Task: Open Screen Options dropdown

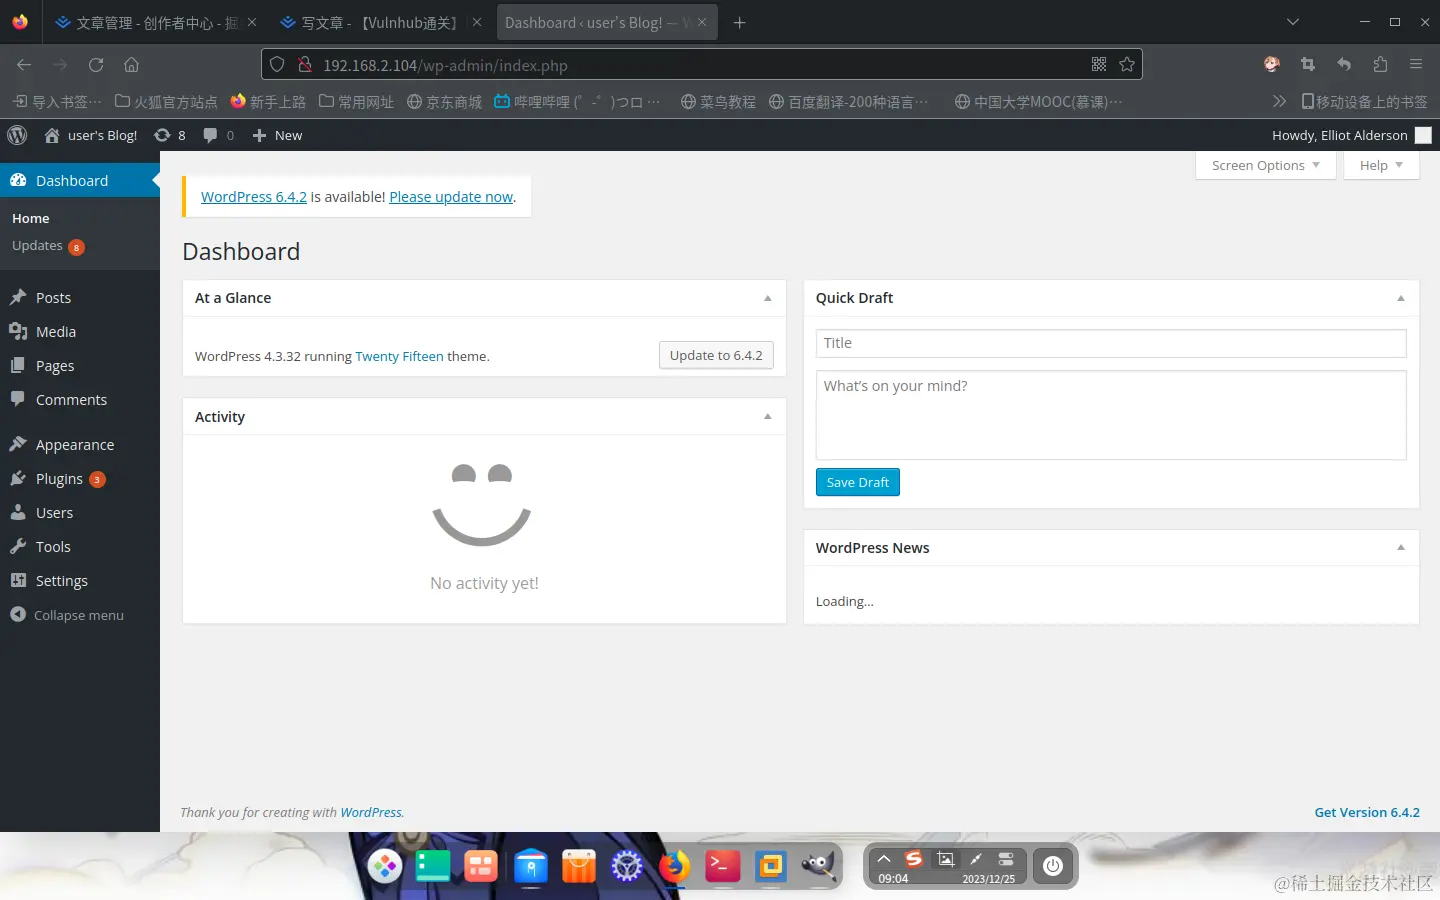Action: 1265,165
